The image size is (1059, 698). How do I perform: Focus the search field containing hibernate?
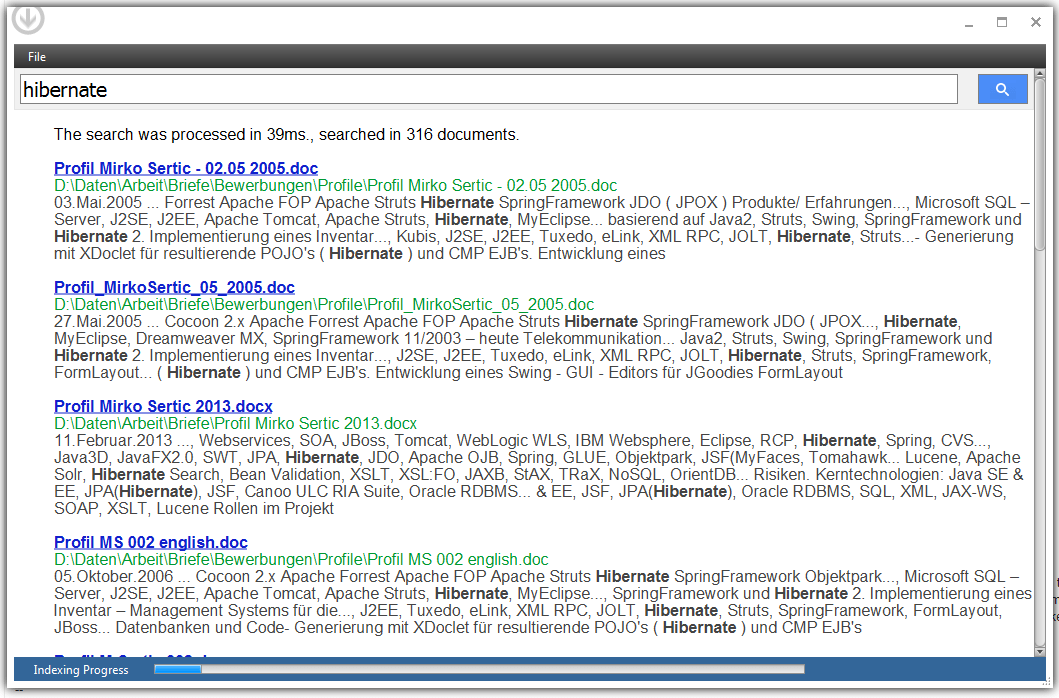[x=488, y=89]
